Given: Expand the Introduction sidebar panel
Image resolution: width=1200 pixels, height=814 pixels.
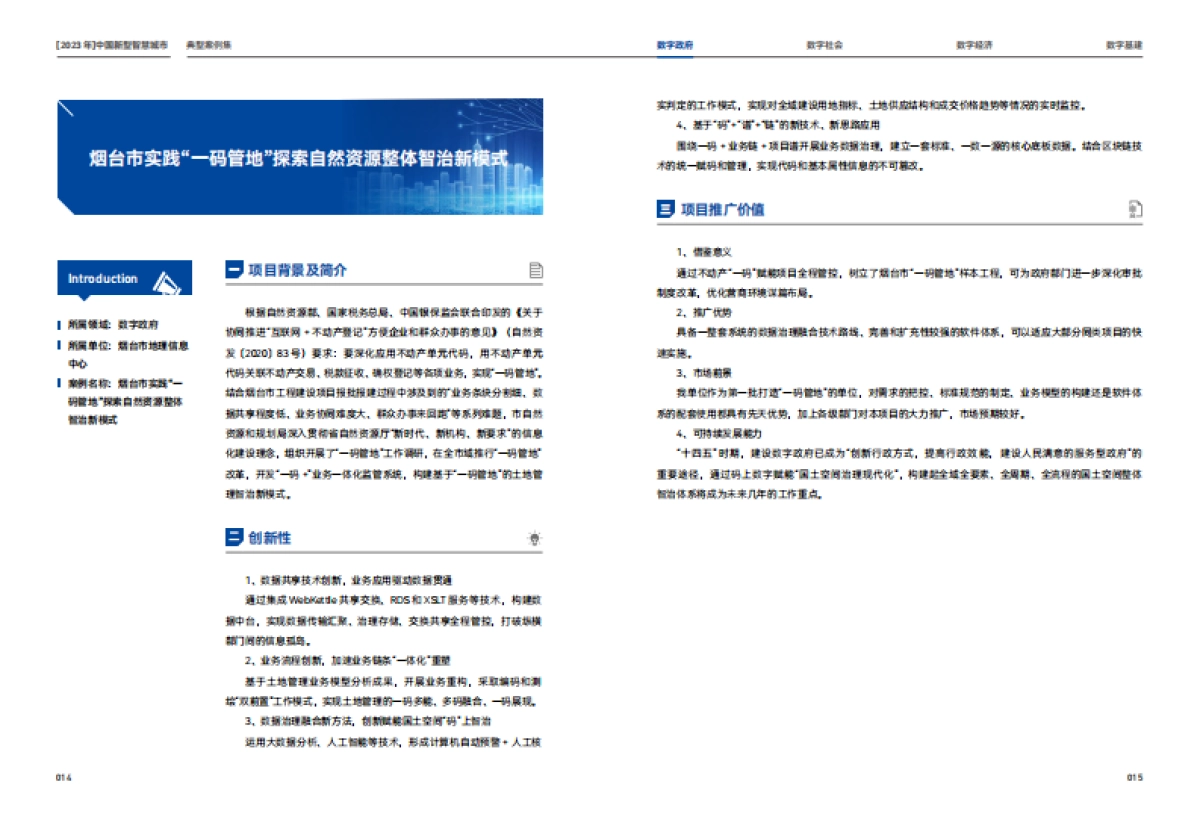Looking at the screenshot, I should coord(122,279).
